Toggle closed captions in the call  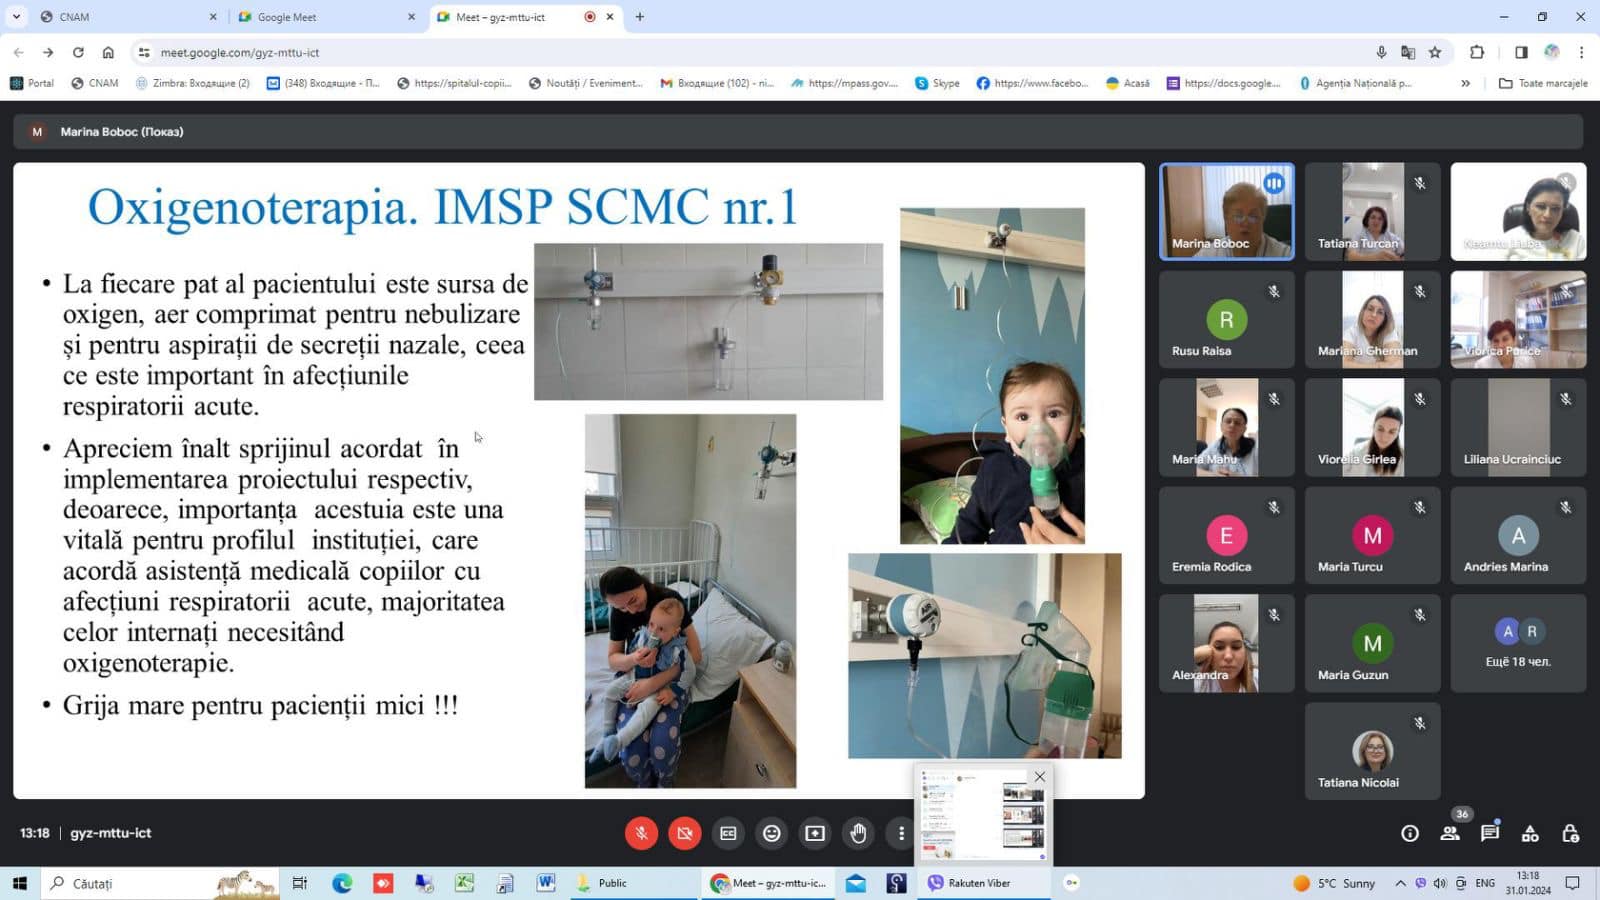pyautogui.click(x=728, y=833)
